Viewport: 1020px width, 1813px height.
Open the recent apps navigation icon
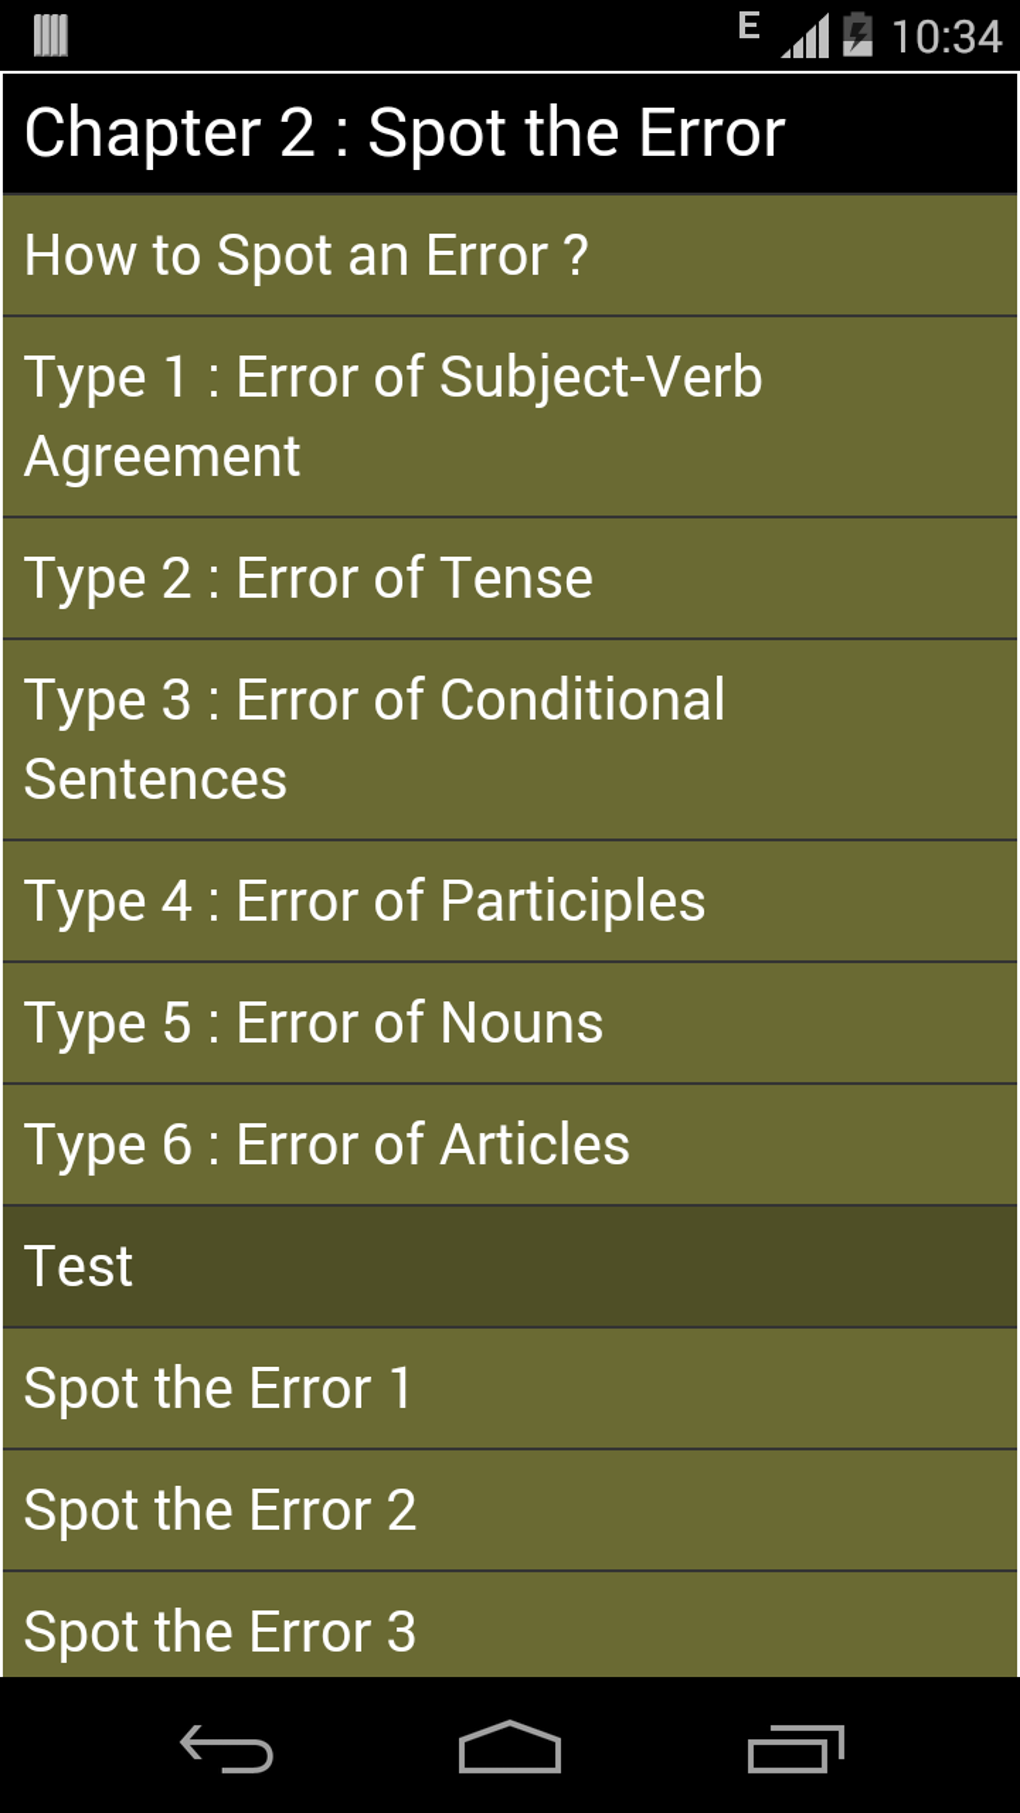796,1749
